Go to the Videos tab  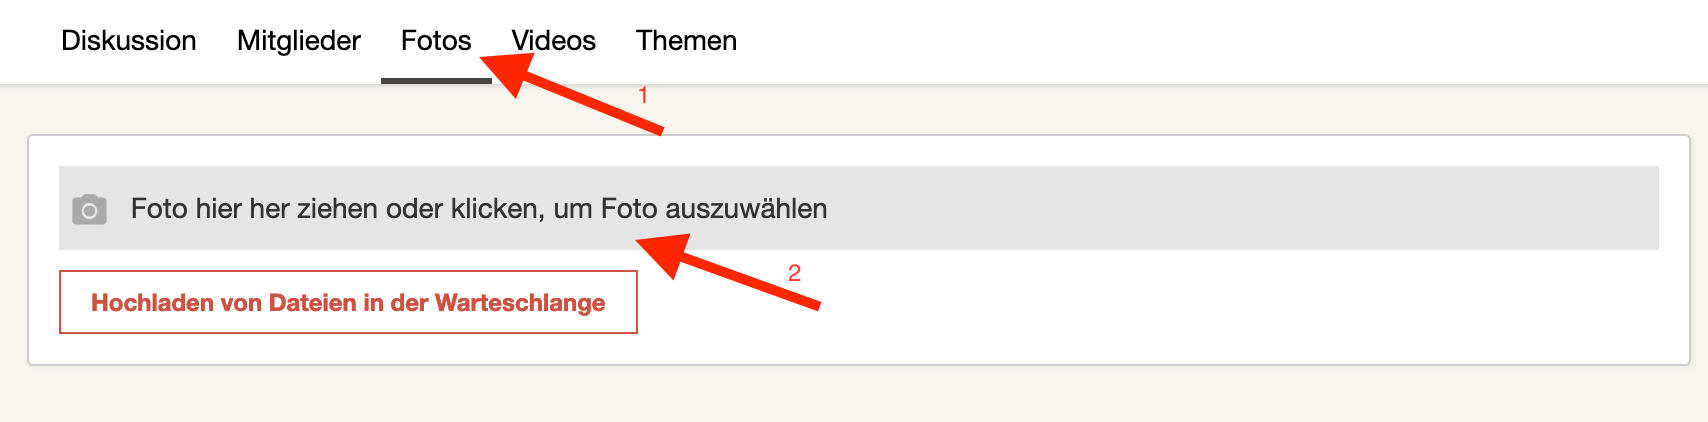click(554, 41)
